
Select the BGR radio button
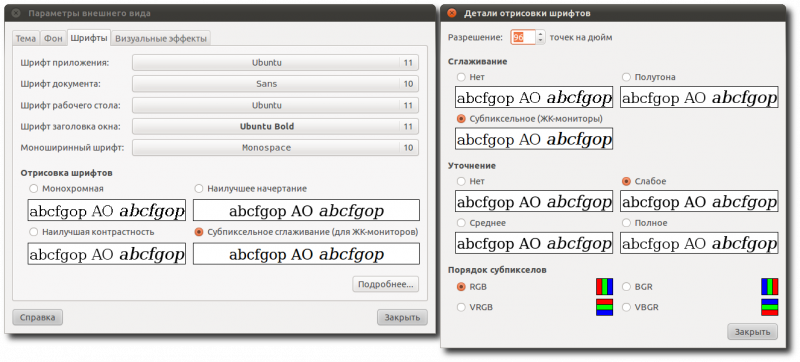[x=627, y=287]
